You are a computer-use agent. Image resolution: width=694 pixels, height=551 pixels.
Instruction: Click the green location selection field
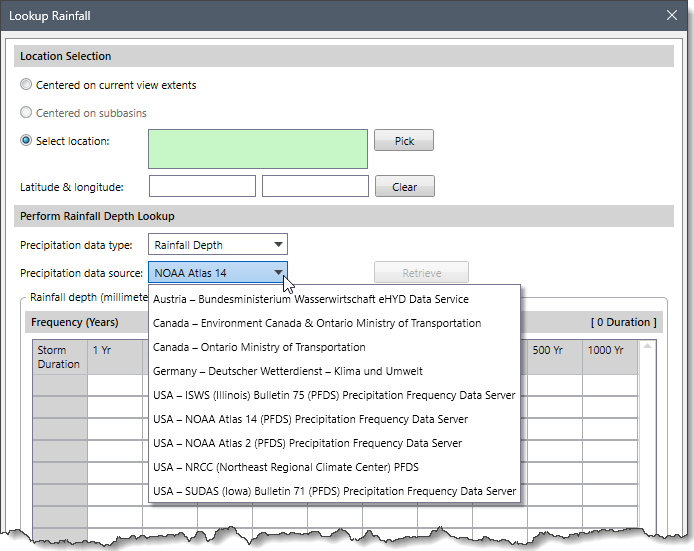(x=258, y=149)
